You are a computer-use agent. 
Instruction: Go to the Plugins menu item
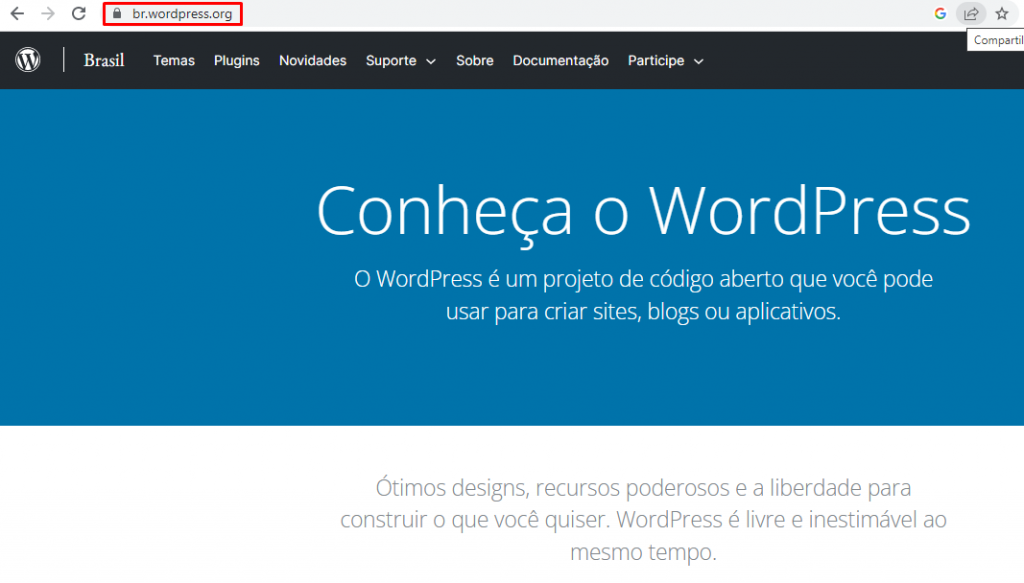[236, 61]
